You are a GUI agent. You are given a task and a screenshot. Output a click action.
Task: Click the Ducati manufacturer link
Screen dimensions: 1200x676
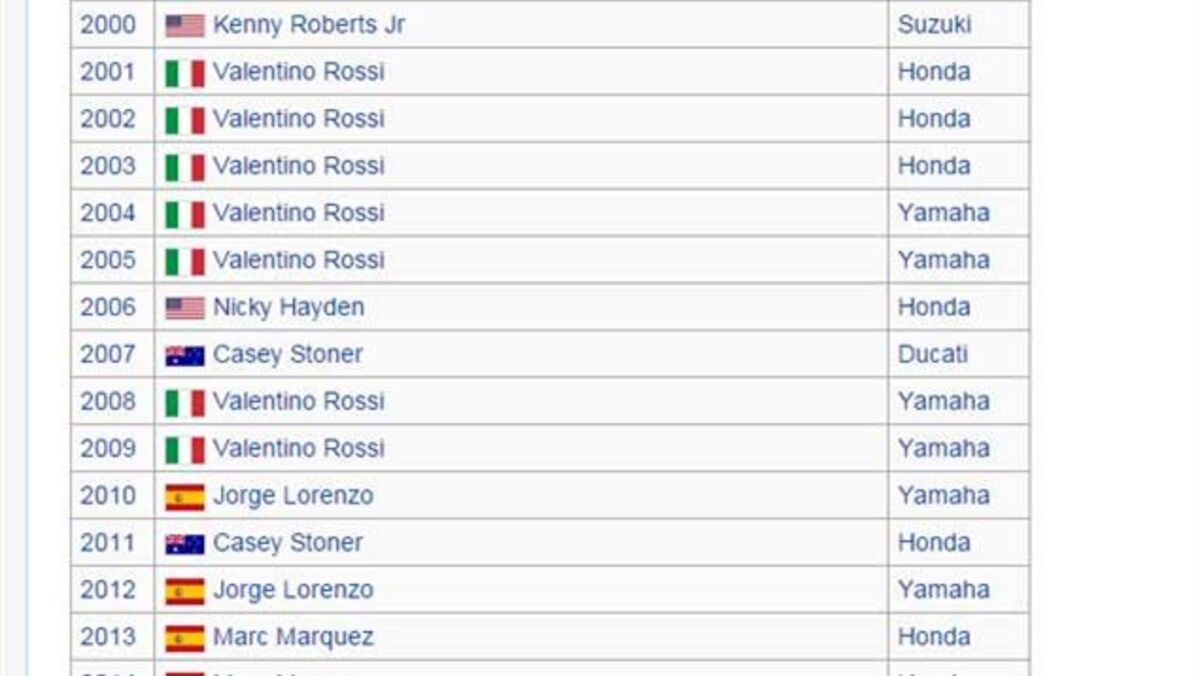[x=932, y=354]
